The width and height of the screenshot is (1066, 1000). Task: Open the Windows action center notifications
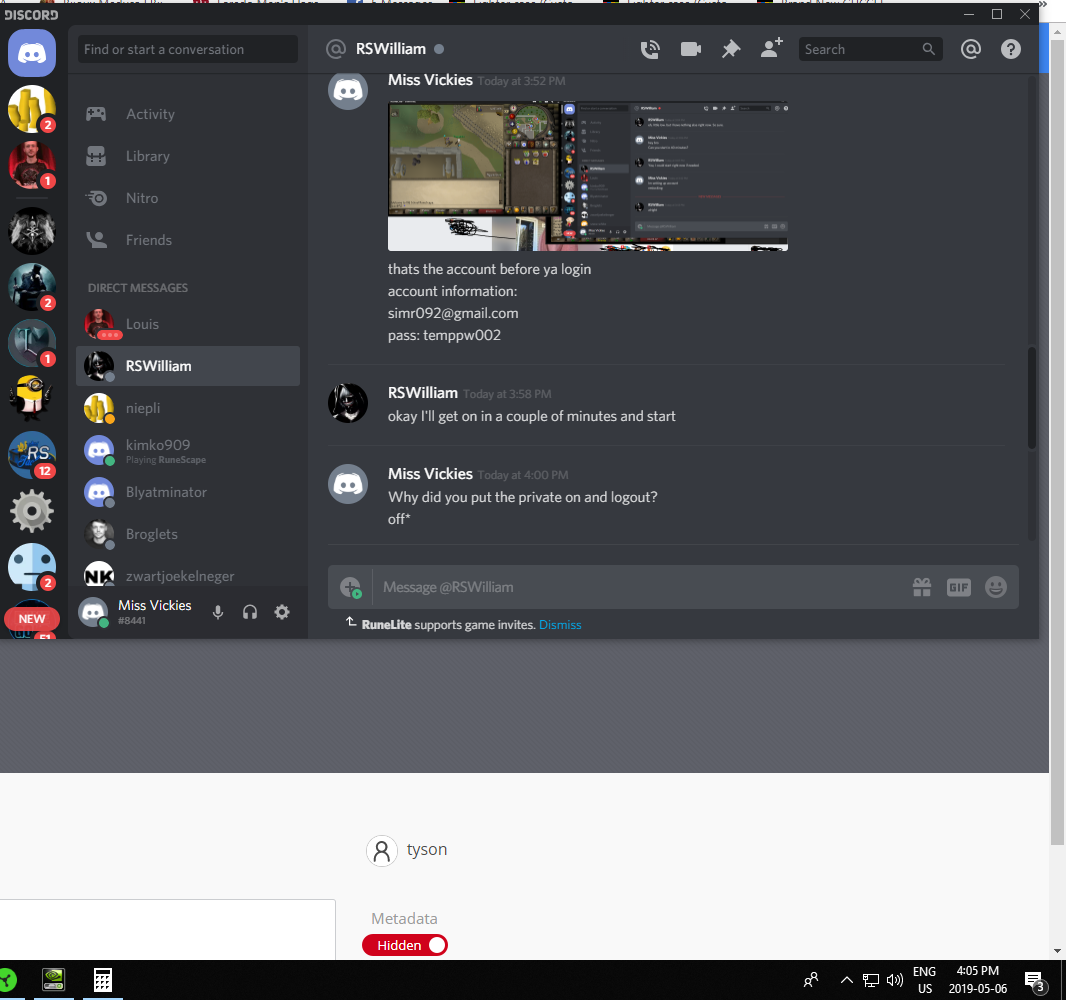point(1035,980)
